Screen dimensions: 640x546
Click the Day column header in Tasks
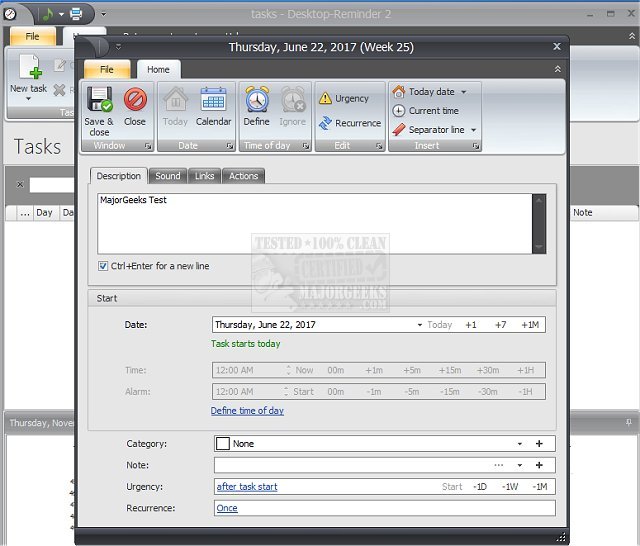(44, 213)
